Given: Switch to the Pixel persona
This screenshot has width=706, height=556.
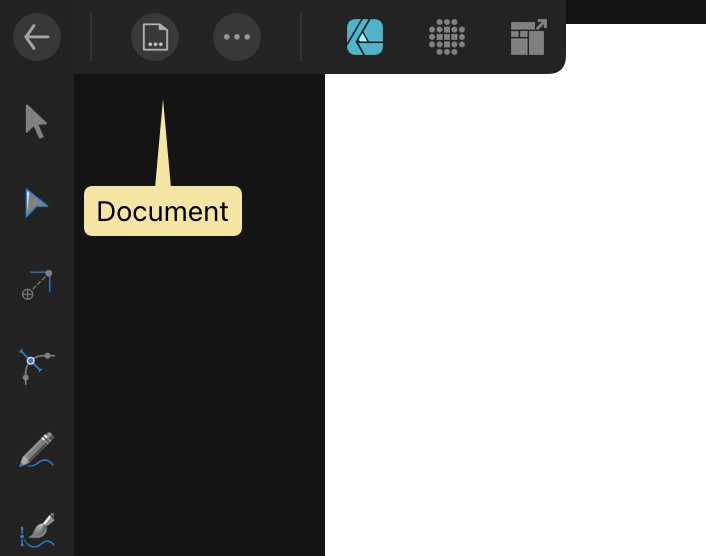Looking at the screenshot, I should pos(447,37).
